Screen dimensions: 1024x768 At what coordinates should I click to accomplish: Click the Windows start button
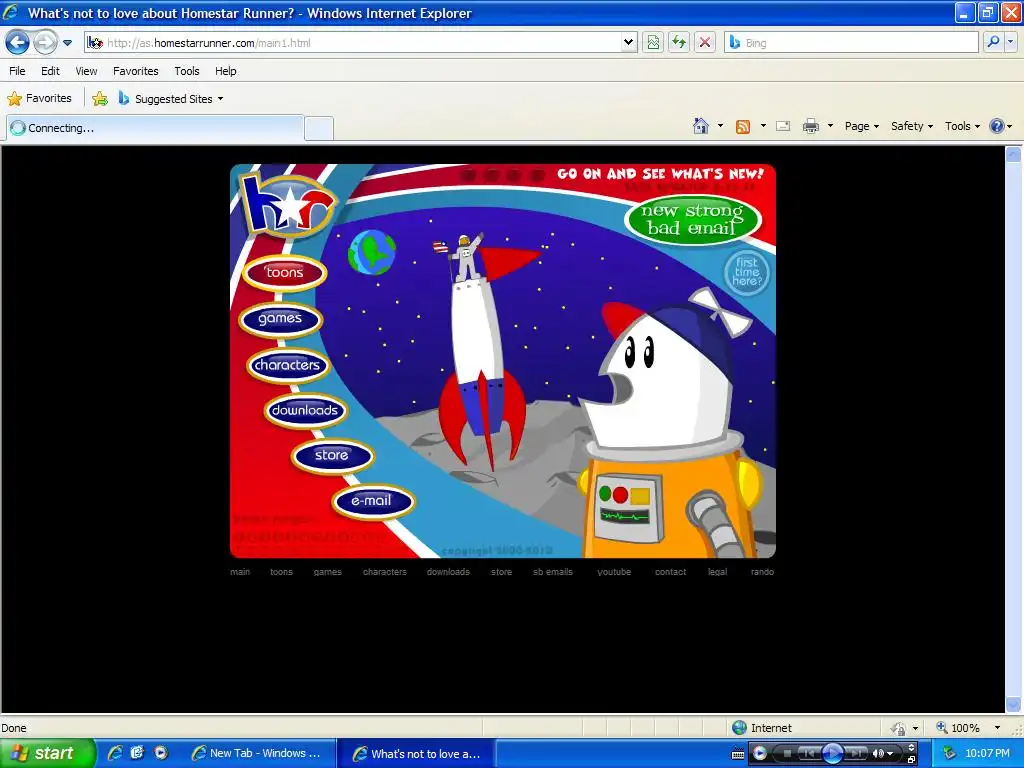click(47, 754)
